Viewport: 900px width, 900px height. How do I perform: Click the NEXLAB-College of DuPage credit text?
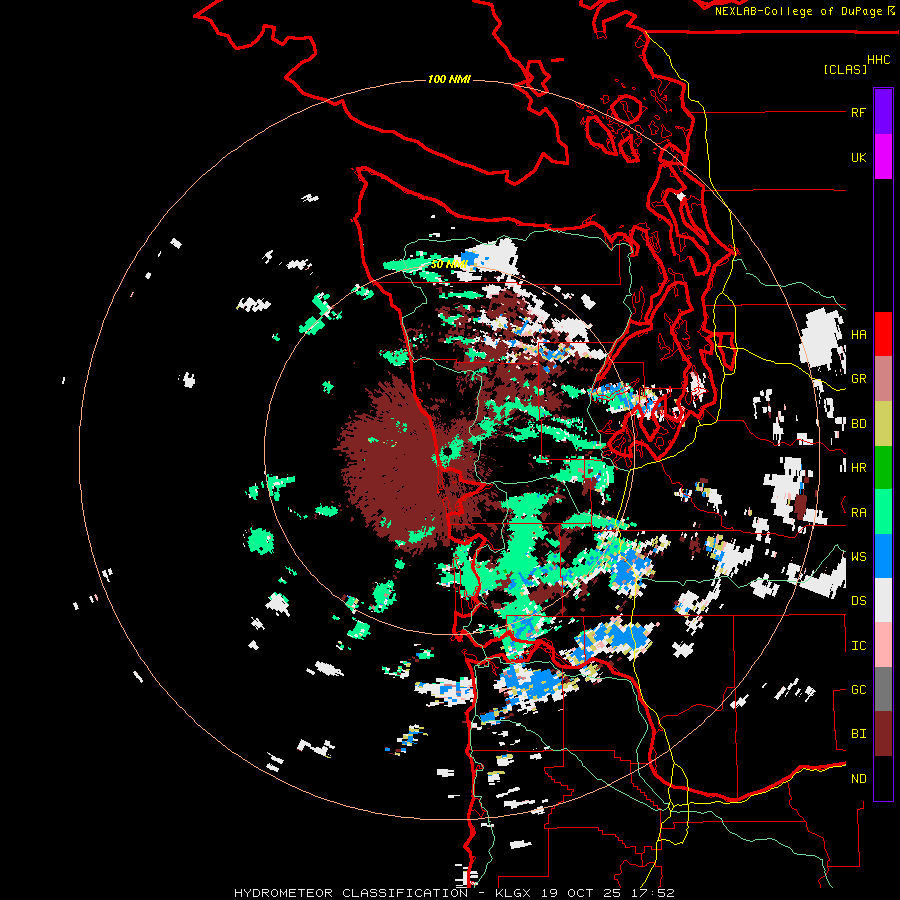coord(804,11)
